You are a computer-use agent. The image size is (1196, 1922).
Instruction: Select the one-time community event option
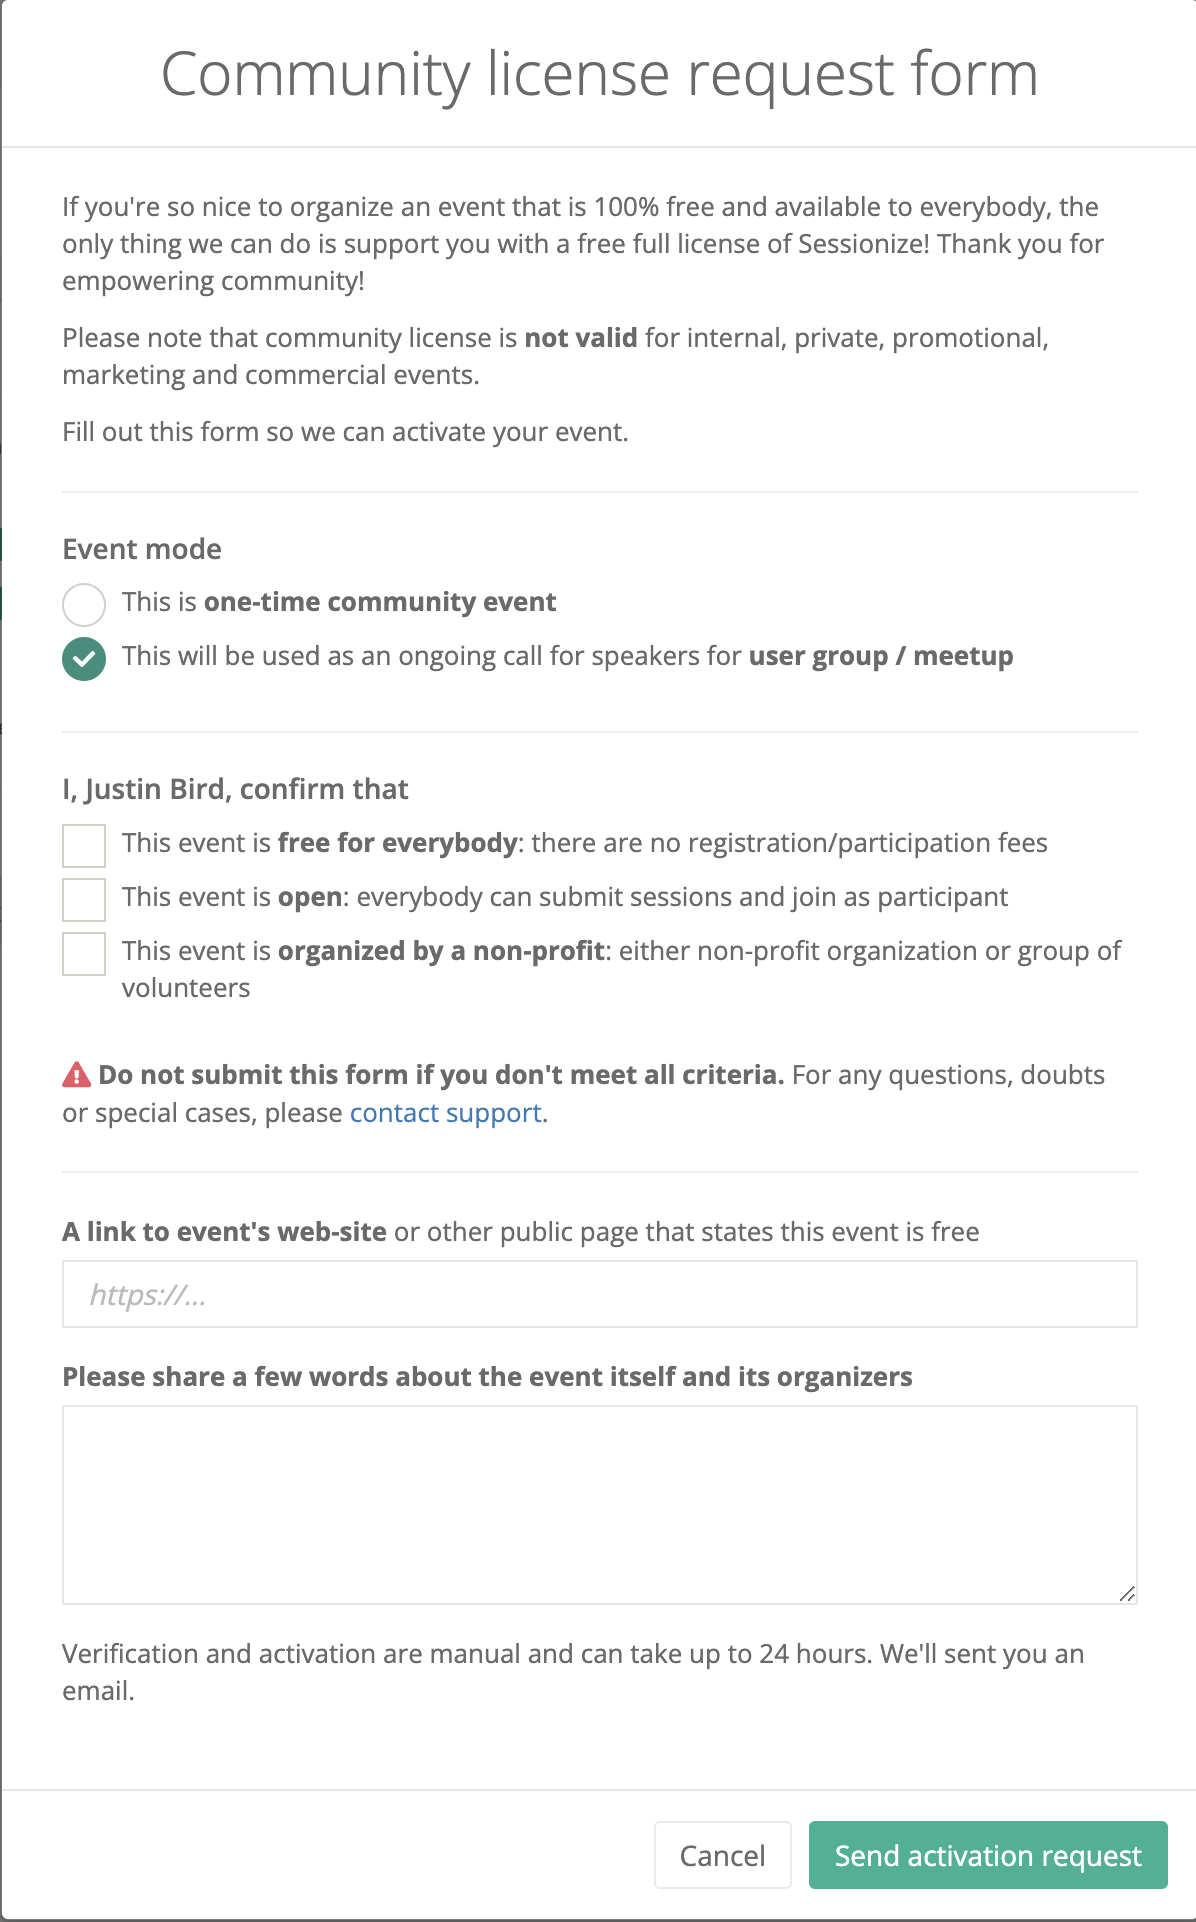pyautogui.click(x=84, y=604)
